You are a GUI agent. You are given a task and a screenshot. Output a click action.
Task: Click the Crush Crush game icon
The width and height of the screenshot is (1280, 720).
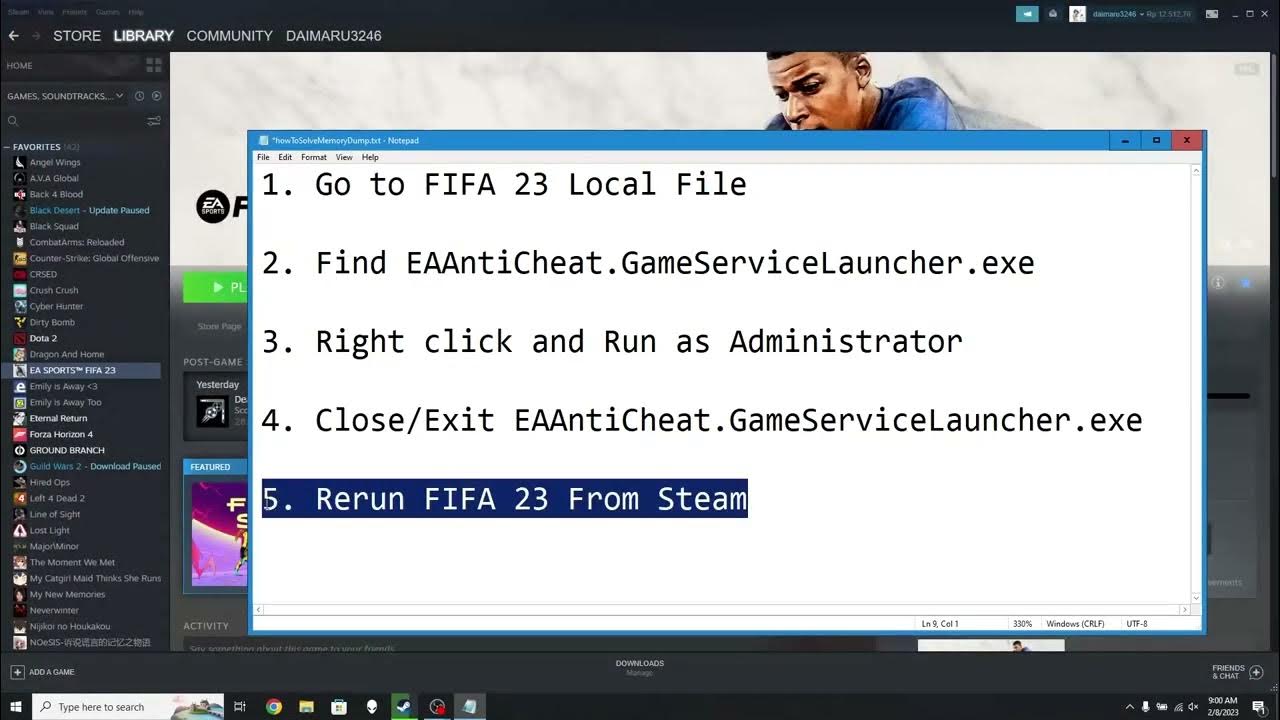(x=20, y=290)
